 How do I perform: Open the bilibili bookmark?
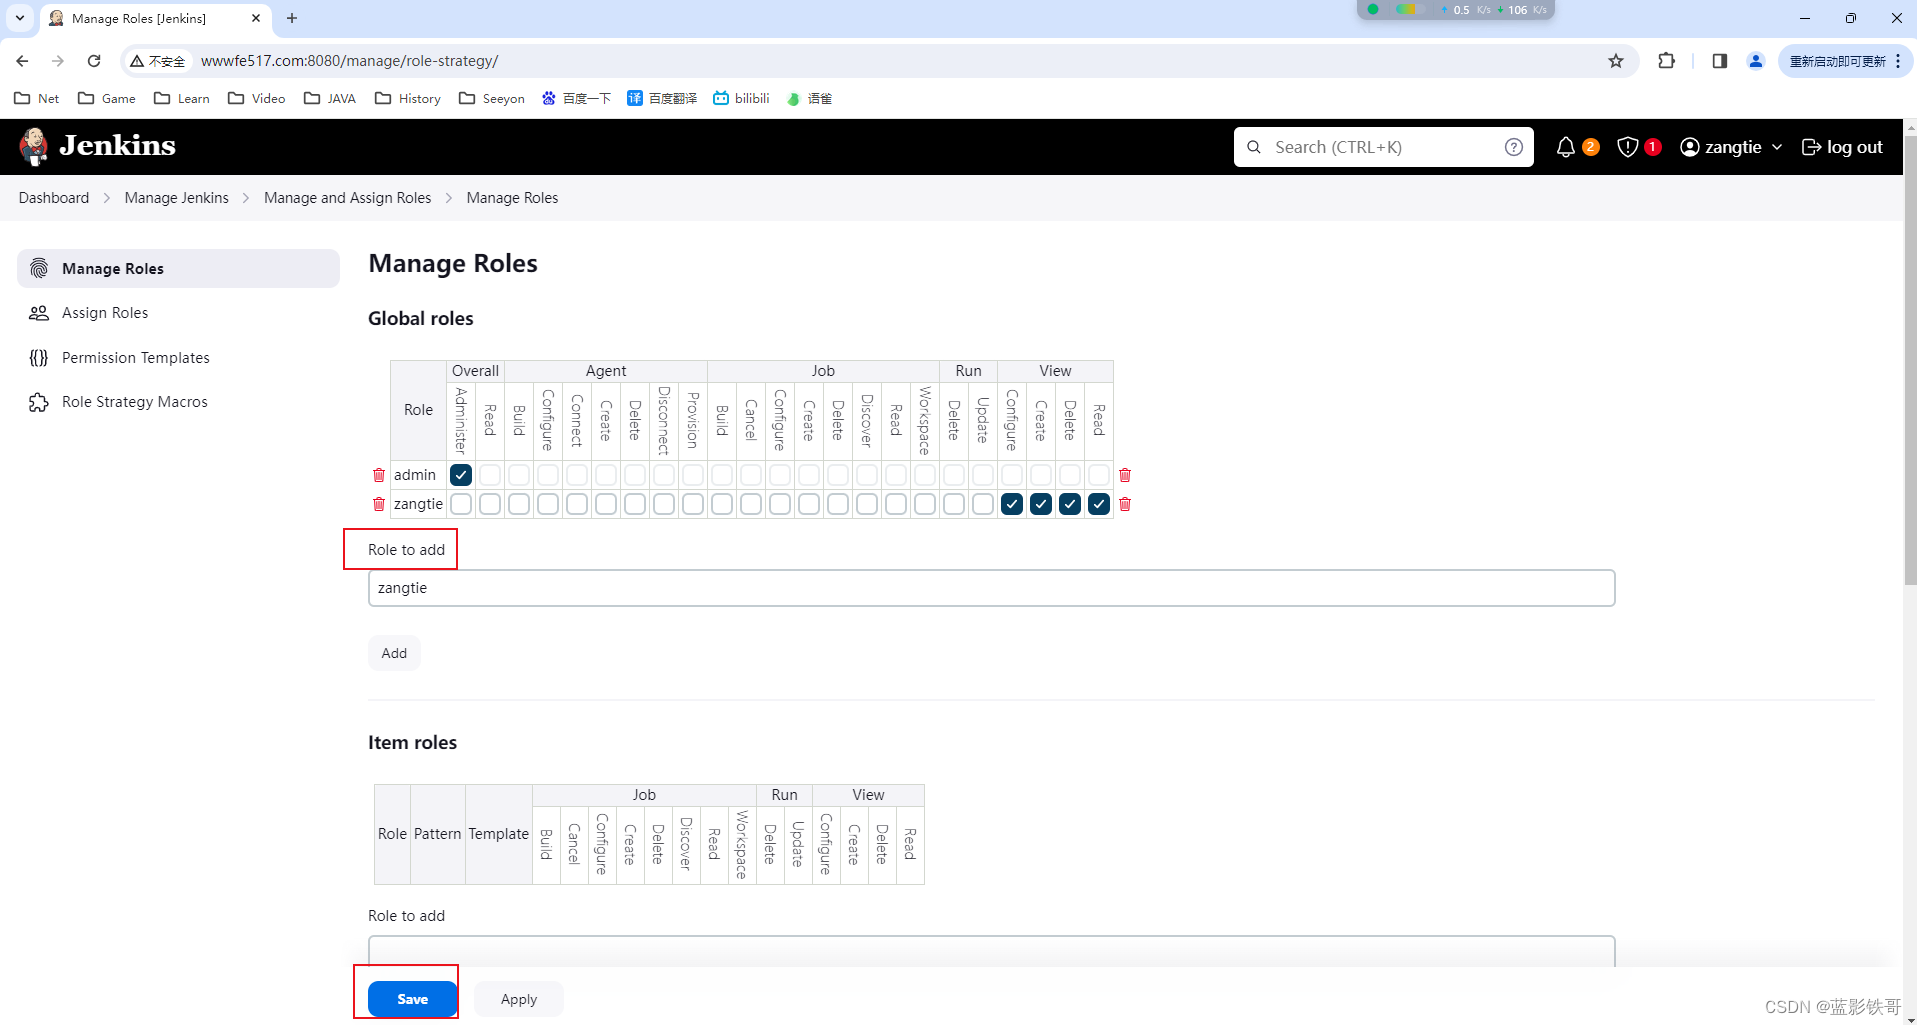pos(741,98)
